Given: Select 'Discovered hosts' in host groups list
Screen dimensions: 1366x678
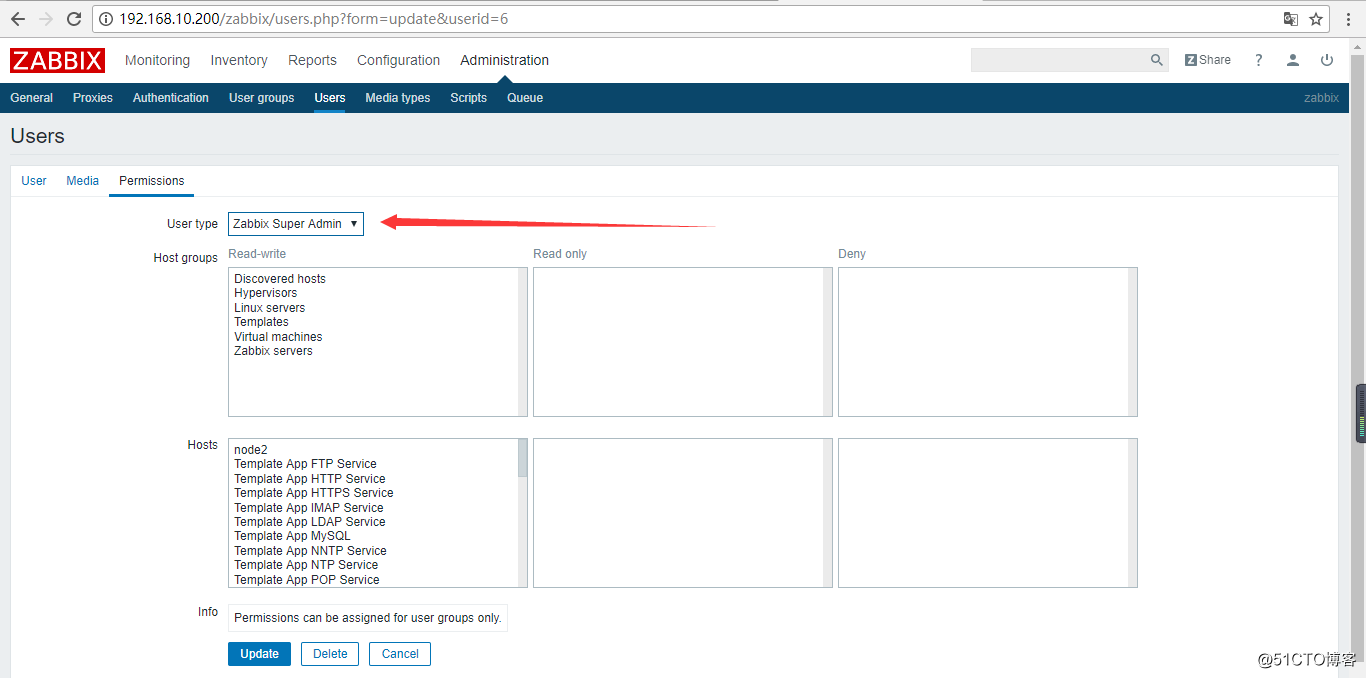Looking at the screenshot, I should point(280,279).
